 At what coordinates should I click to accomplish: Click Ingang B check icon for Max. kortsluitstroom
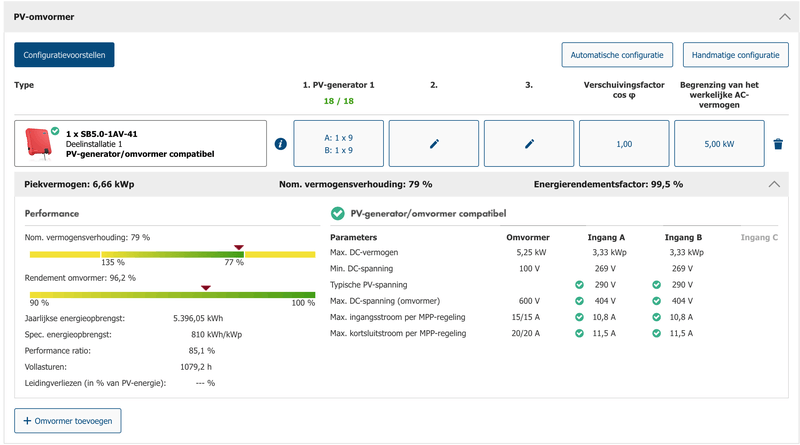pos(656,333)
